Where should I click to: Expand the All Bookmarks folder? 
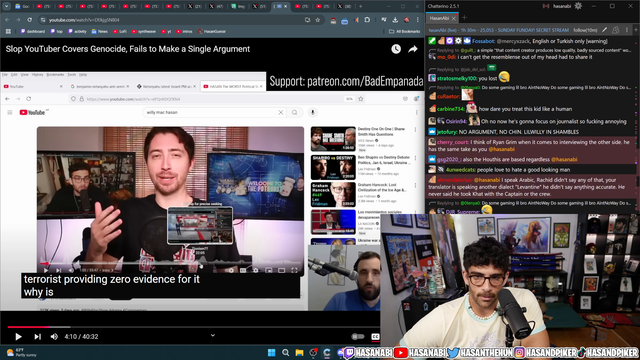[404, 31]
